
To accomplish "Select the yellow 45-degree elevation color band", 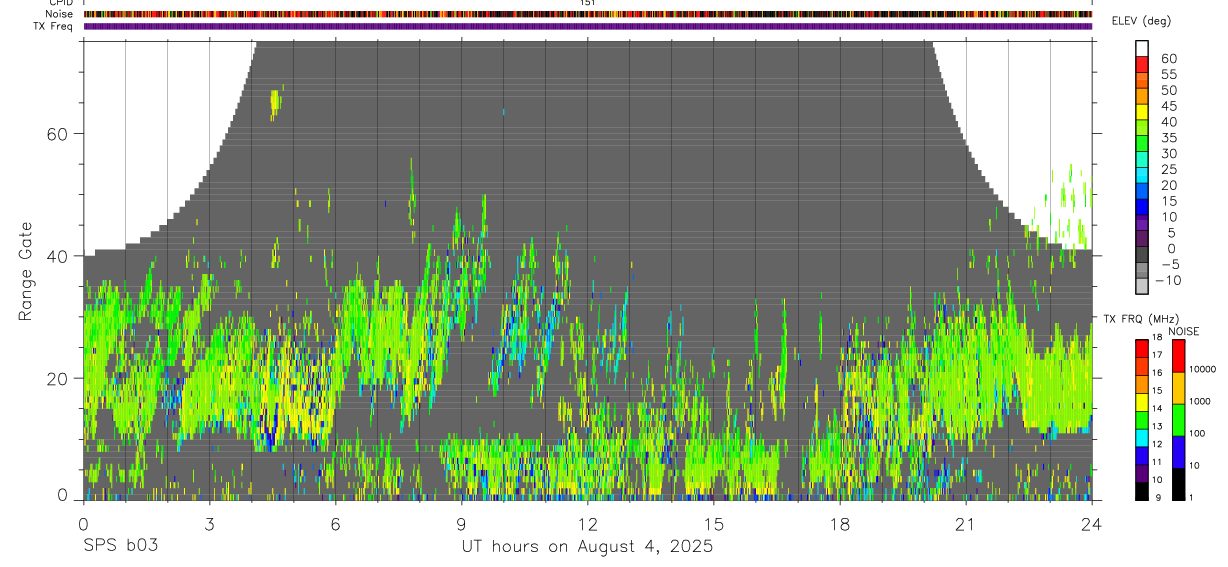I will [x=1143, y=111].
